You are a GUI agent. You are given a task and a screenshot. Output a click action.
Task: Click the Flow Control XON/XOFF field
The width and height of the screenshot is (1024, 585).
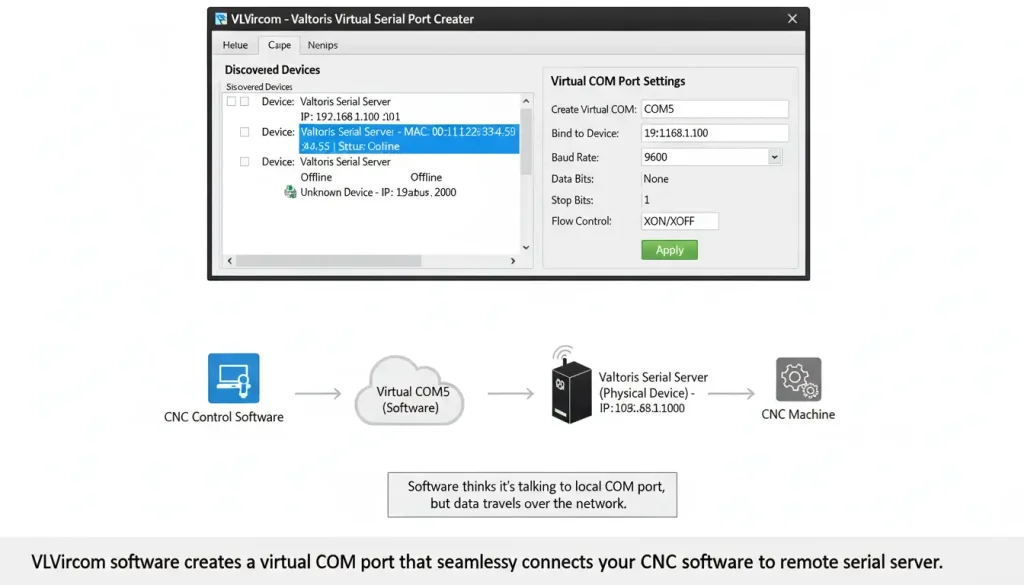[680, 221]
